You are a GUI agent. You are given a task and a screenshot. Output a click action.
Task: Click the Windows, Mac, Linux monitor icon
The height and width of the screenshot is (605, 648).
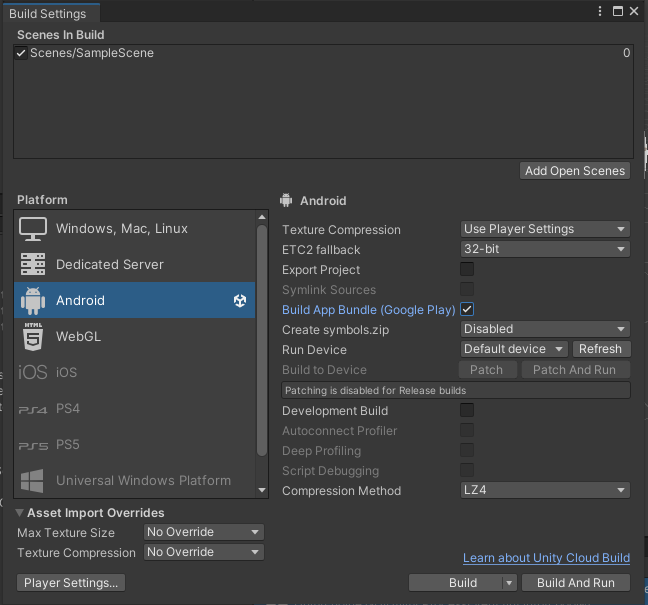click(33, 229)
